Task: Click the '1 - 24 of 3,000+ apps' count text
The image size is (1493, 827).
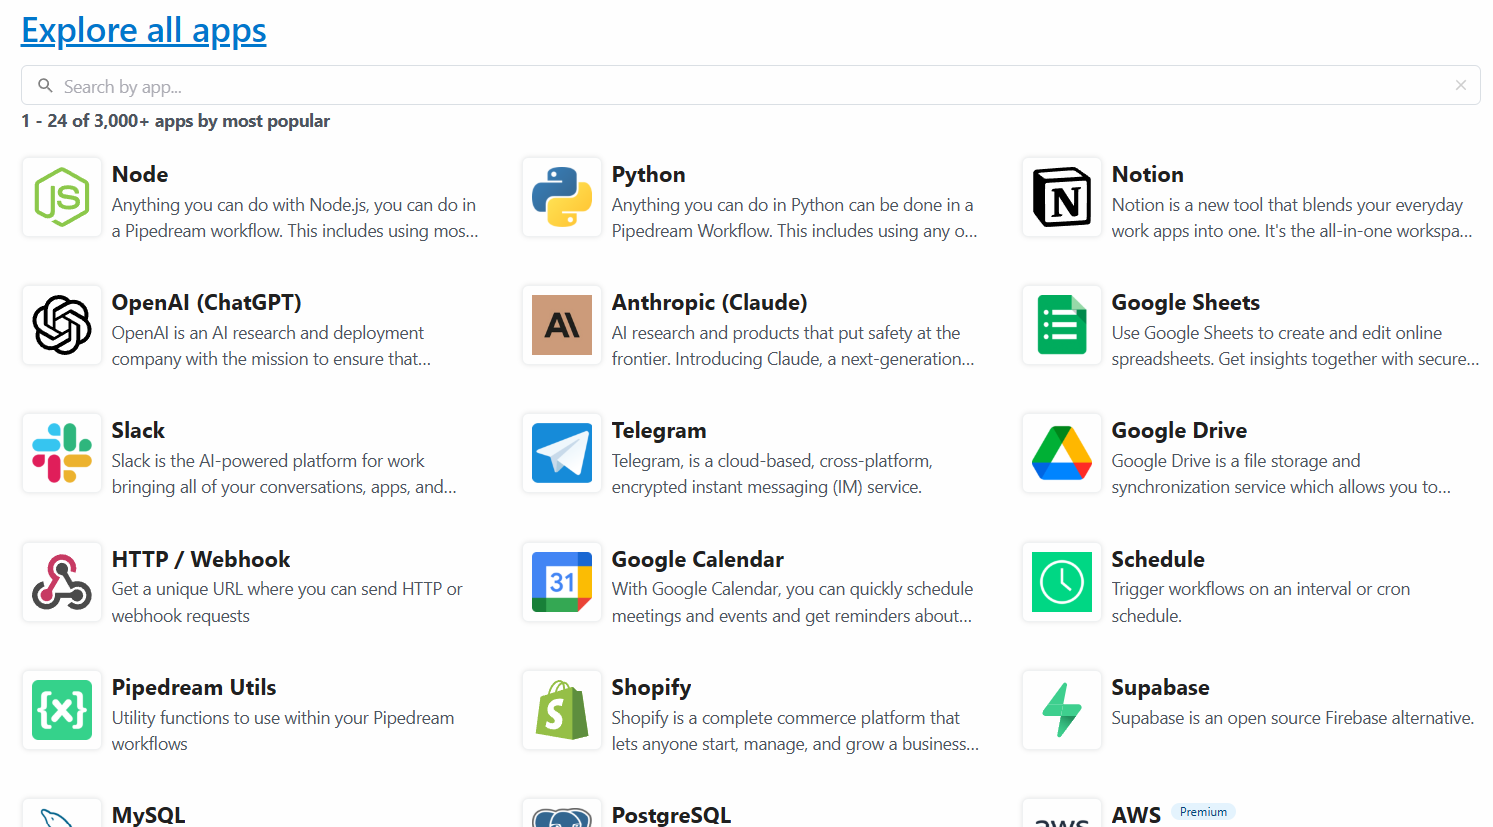Action: 175,121
